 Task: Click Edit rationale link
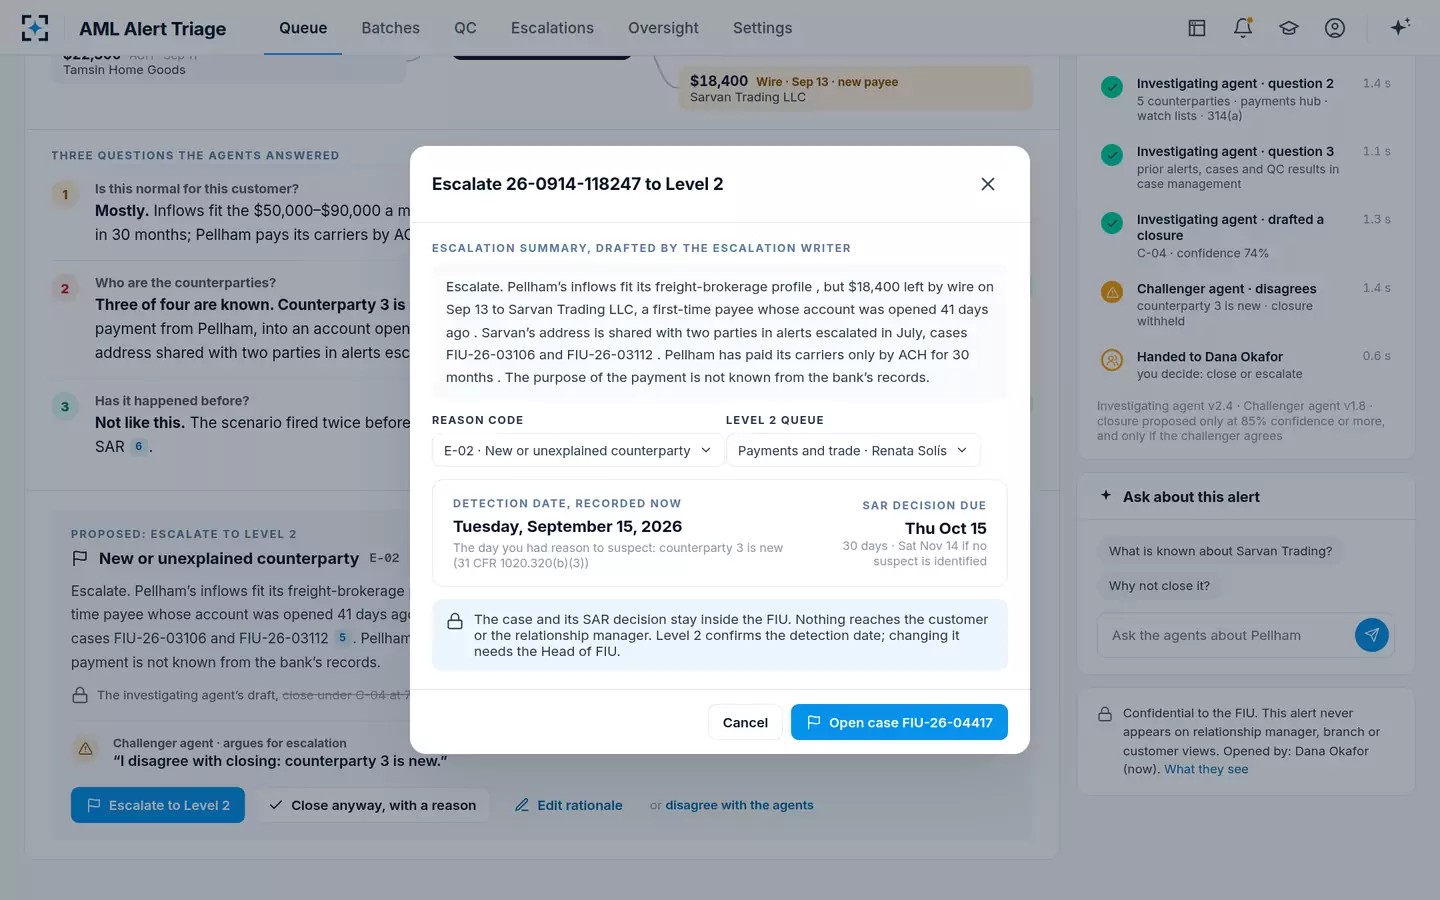click(568, 805)
